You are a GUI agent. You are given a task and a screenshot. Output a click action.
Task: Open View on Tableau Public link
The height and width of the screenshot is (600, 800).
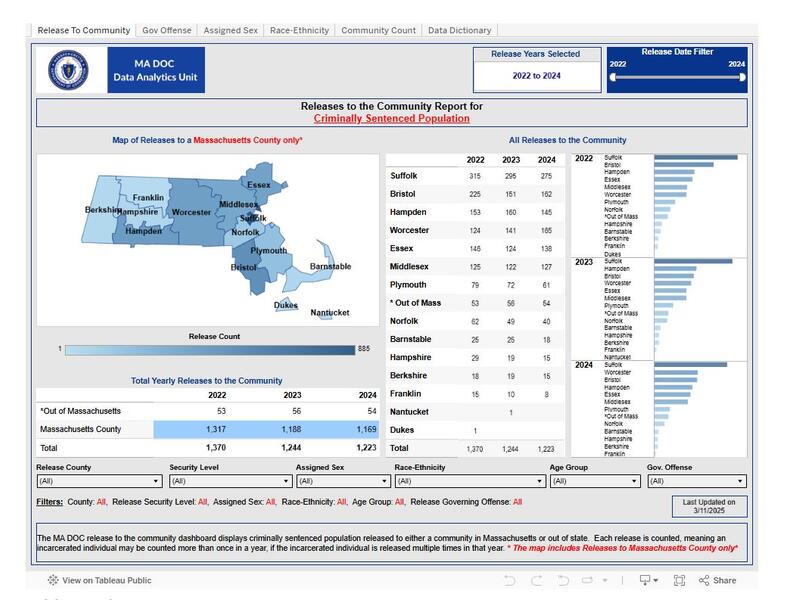click(98, 580)
